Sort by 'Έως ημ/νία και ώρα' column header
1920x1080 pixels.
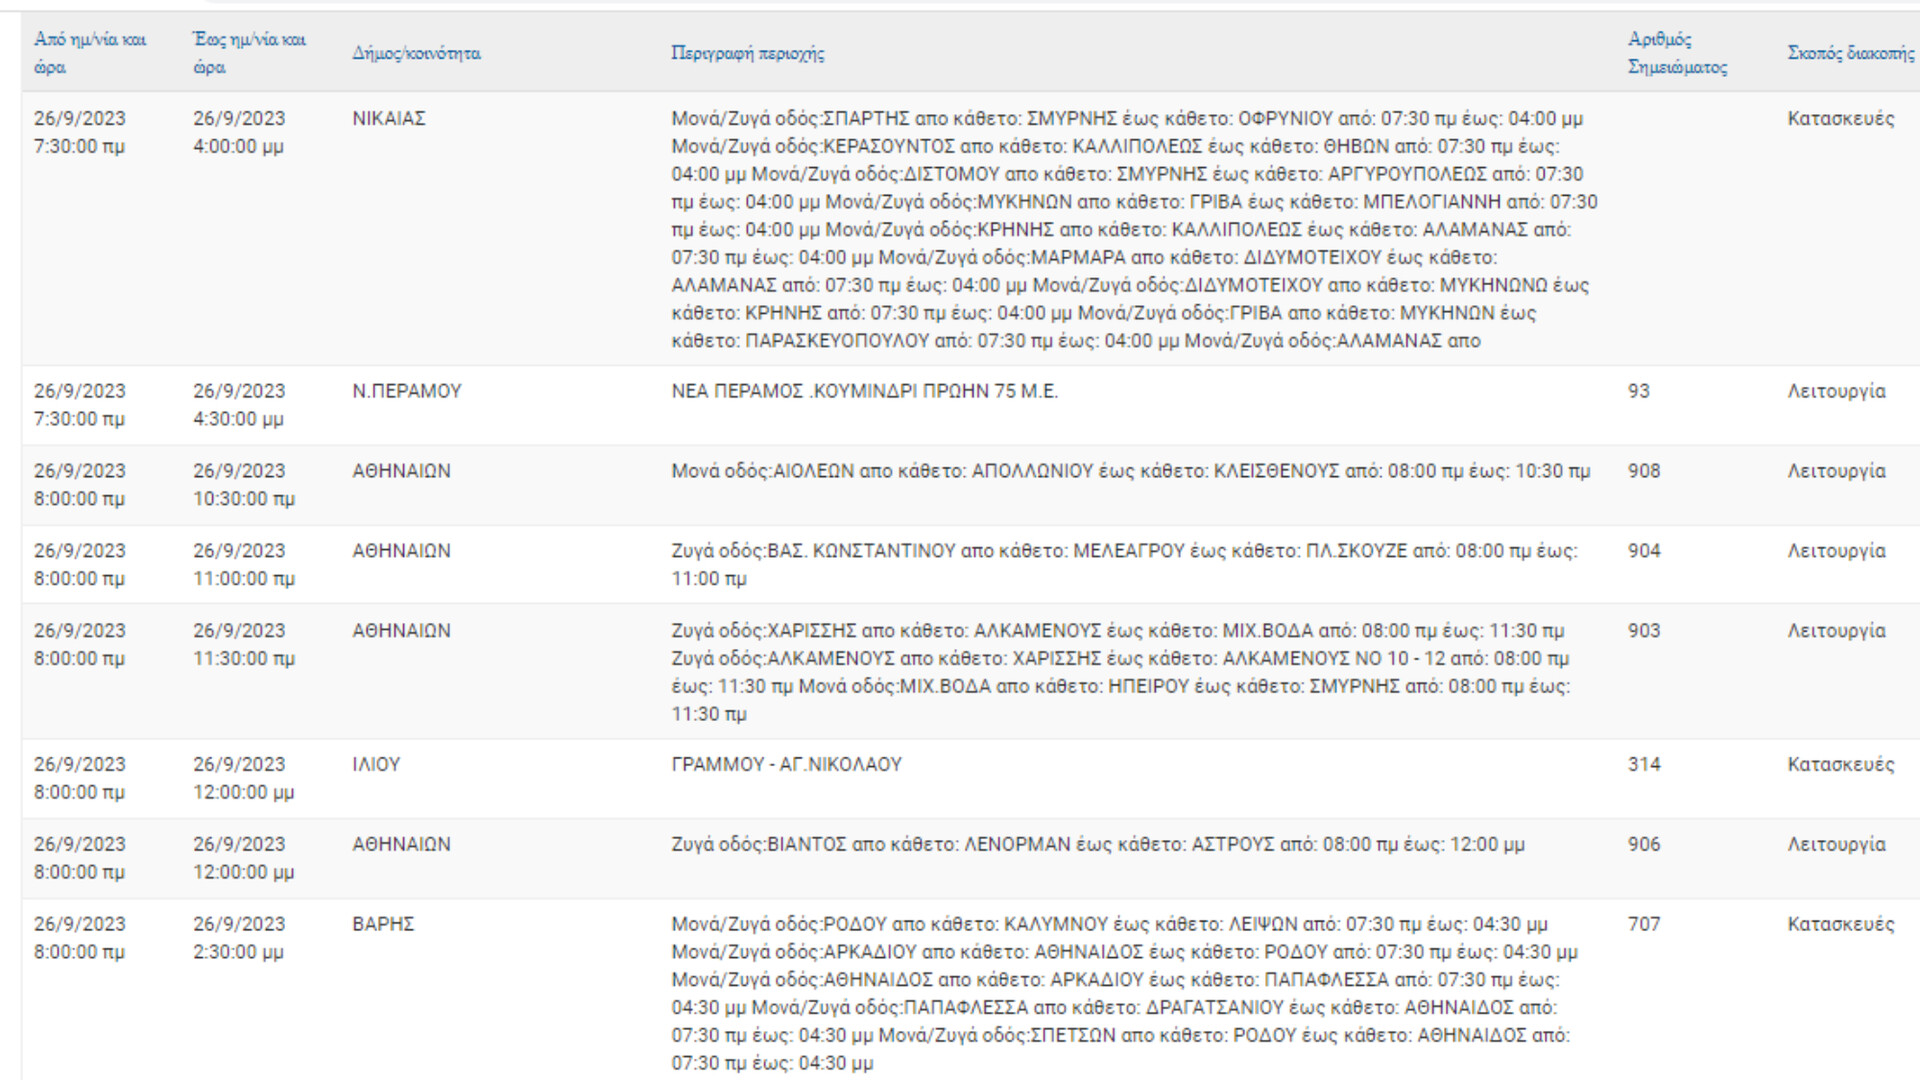click(250, 53)
